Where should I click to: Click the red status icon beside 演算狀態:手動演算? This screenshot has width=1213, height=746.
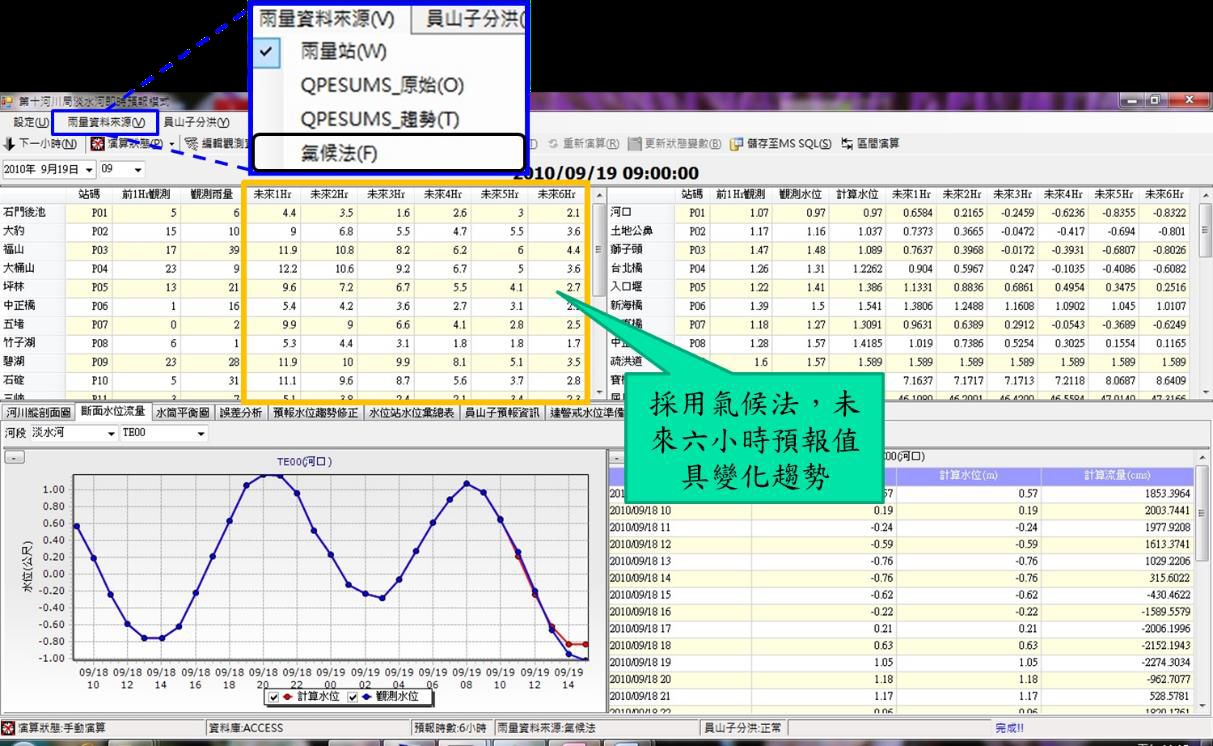pos(8,728)
